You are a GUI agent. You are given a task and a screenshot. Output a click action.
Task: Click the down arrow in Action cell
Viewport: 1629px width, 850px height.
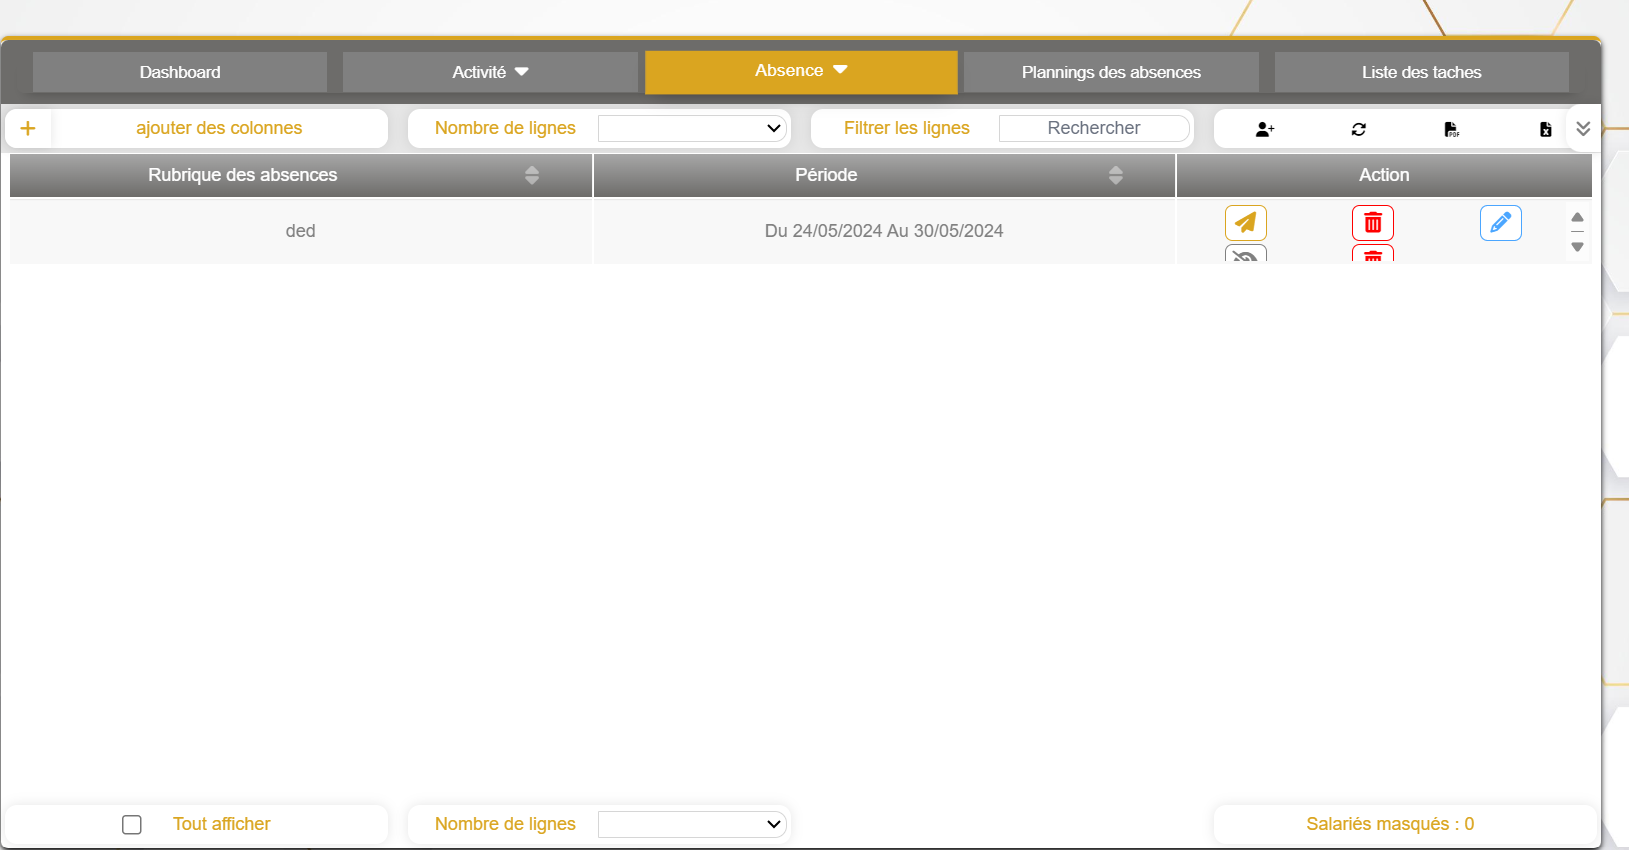1577,247
